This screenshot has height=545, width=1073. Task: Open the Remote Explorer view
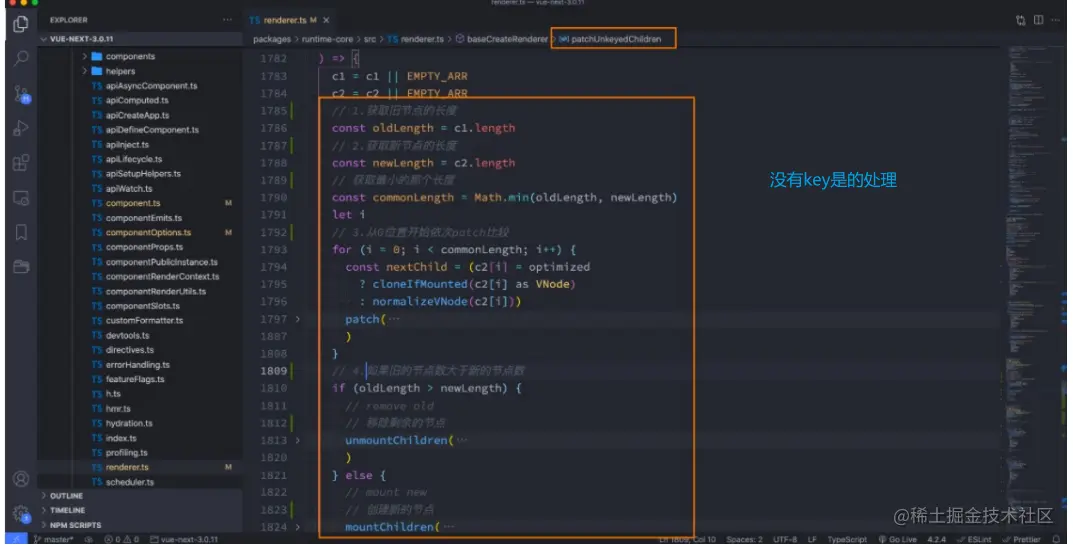[21, 198]
